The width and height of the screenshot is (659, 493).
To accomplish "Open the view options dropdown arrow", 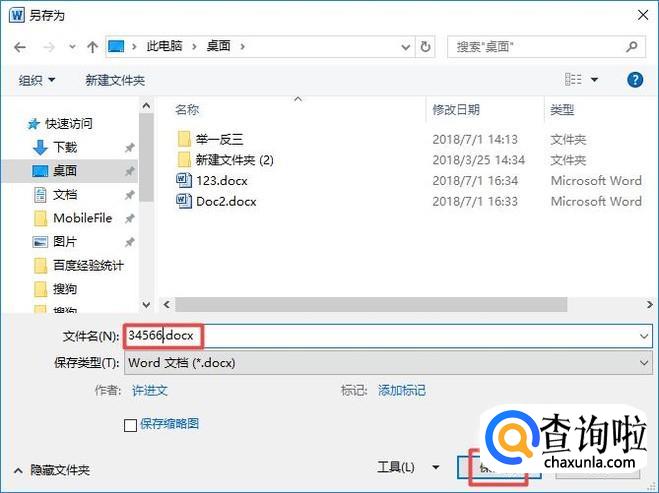I will coord(594,79).
